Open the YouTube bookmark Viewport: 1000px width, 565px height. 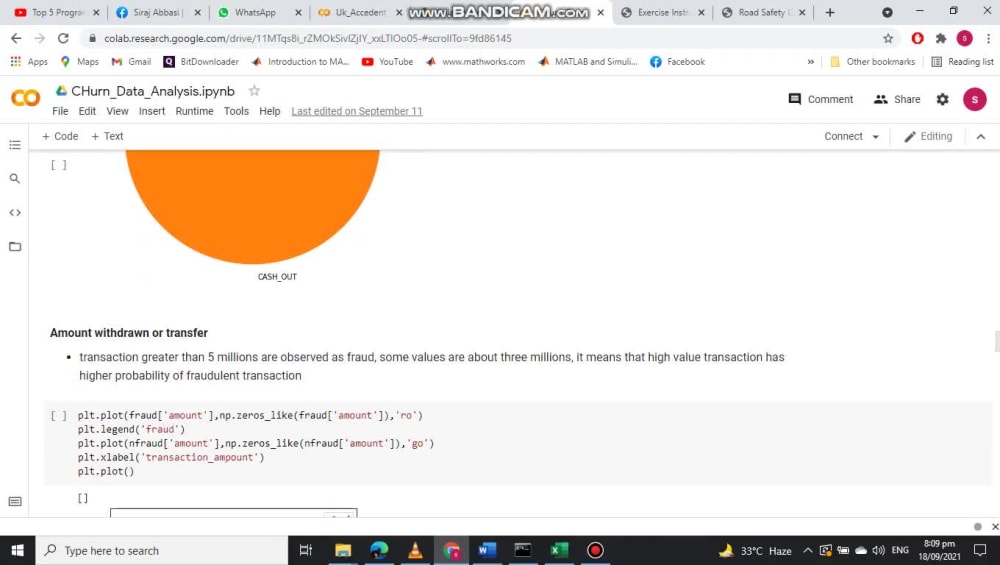pos(388,61)
